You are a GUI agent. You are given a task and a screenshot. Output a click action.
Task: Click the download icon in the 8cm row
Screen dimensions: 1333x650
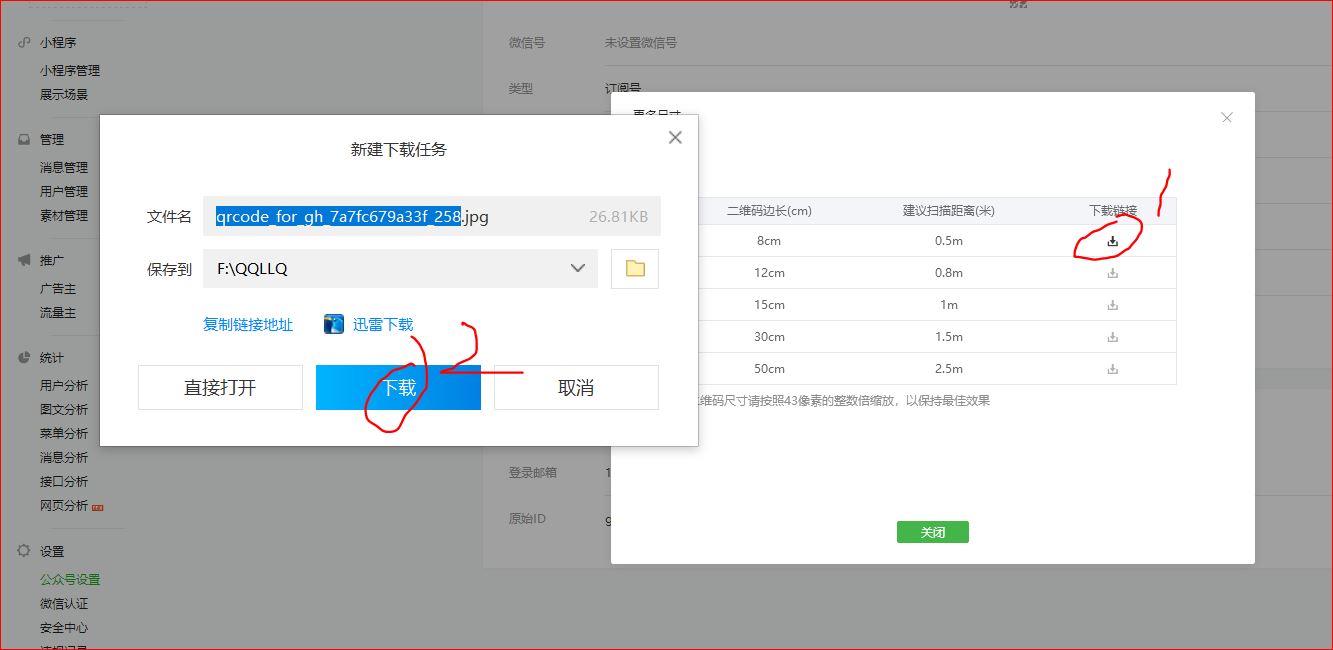pyautogui.click(x=1113, y=241)
